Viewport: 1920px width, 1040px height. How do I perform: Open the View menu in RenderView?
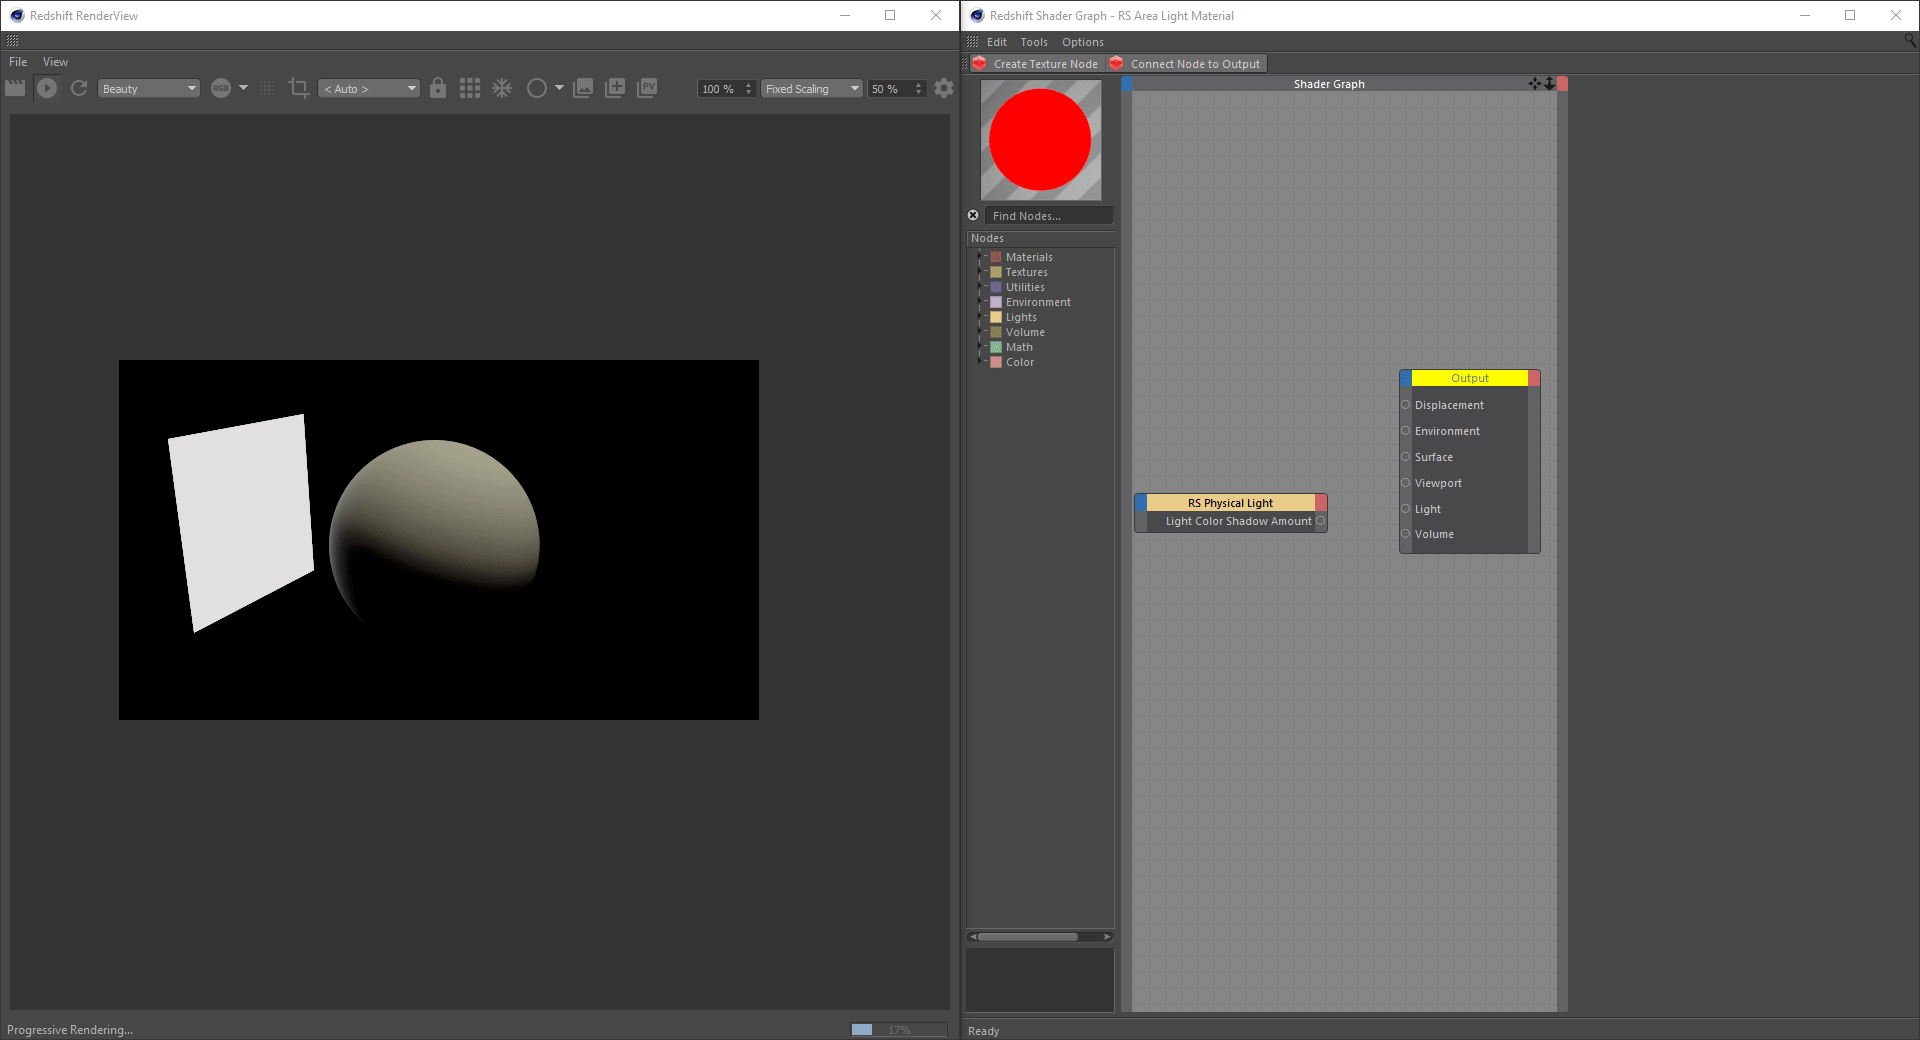[55, 62]
